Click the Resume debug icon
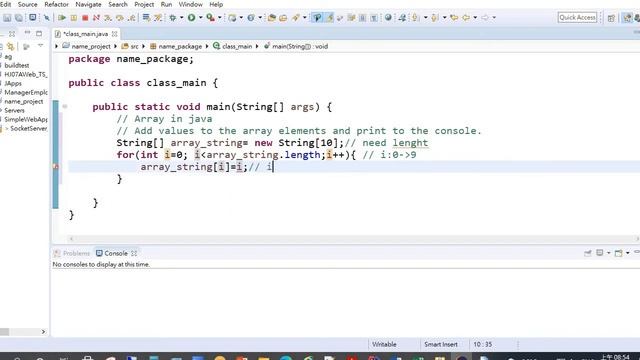The width and height of the screenshot is (640, 360). point(62,18)
